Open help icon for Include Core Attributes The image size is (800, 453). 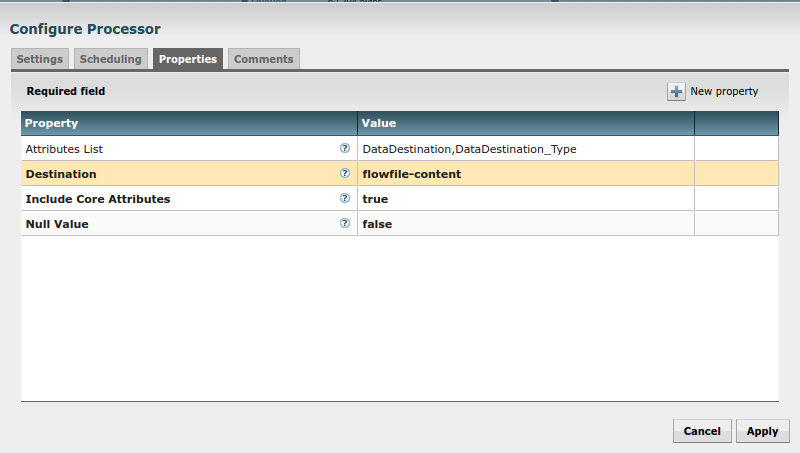(x=345, y=198)
